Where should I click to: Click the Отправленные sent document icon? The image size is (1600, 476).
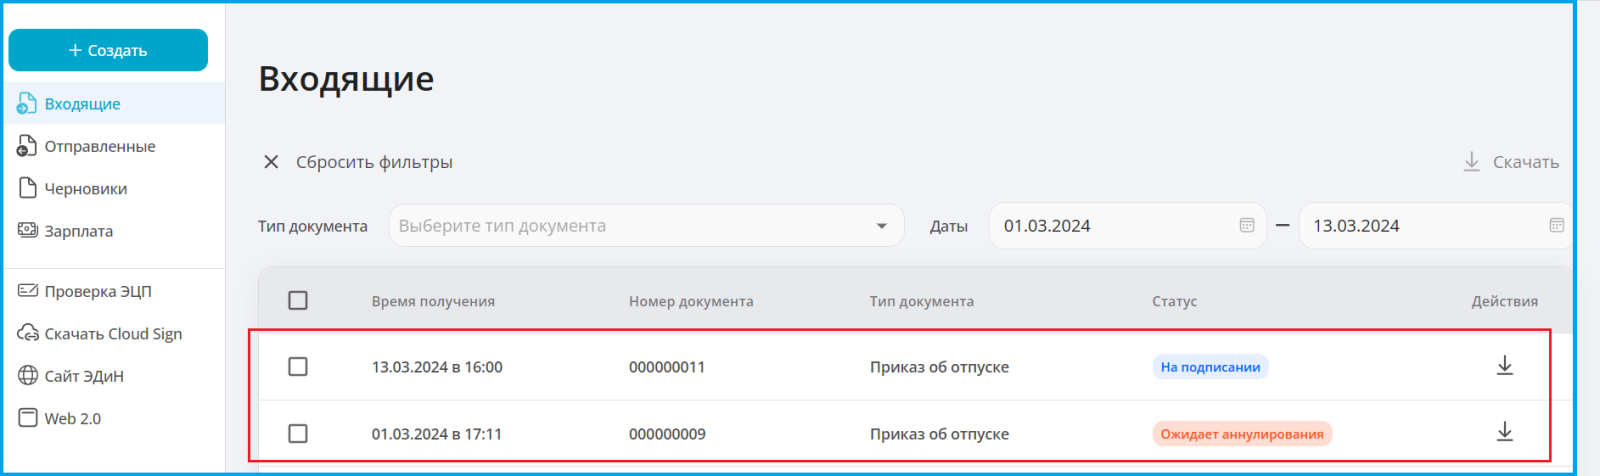[x=27, y=146]
